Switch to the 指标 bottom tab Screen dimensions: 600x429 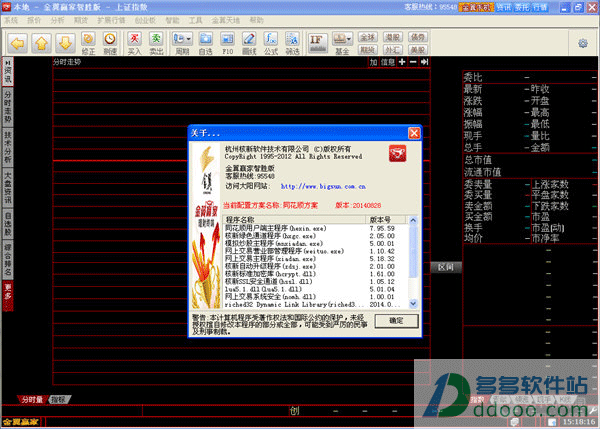pyautogui.click(x=59, y=400)
